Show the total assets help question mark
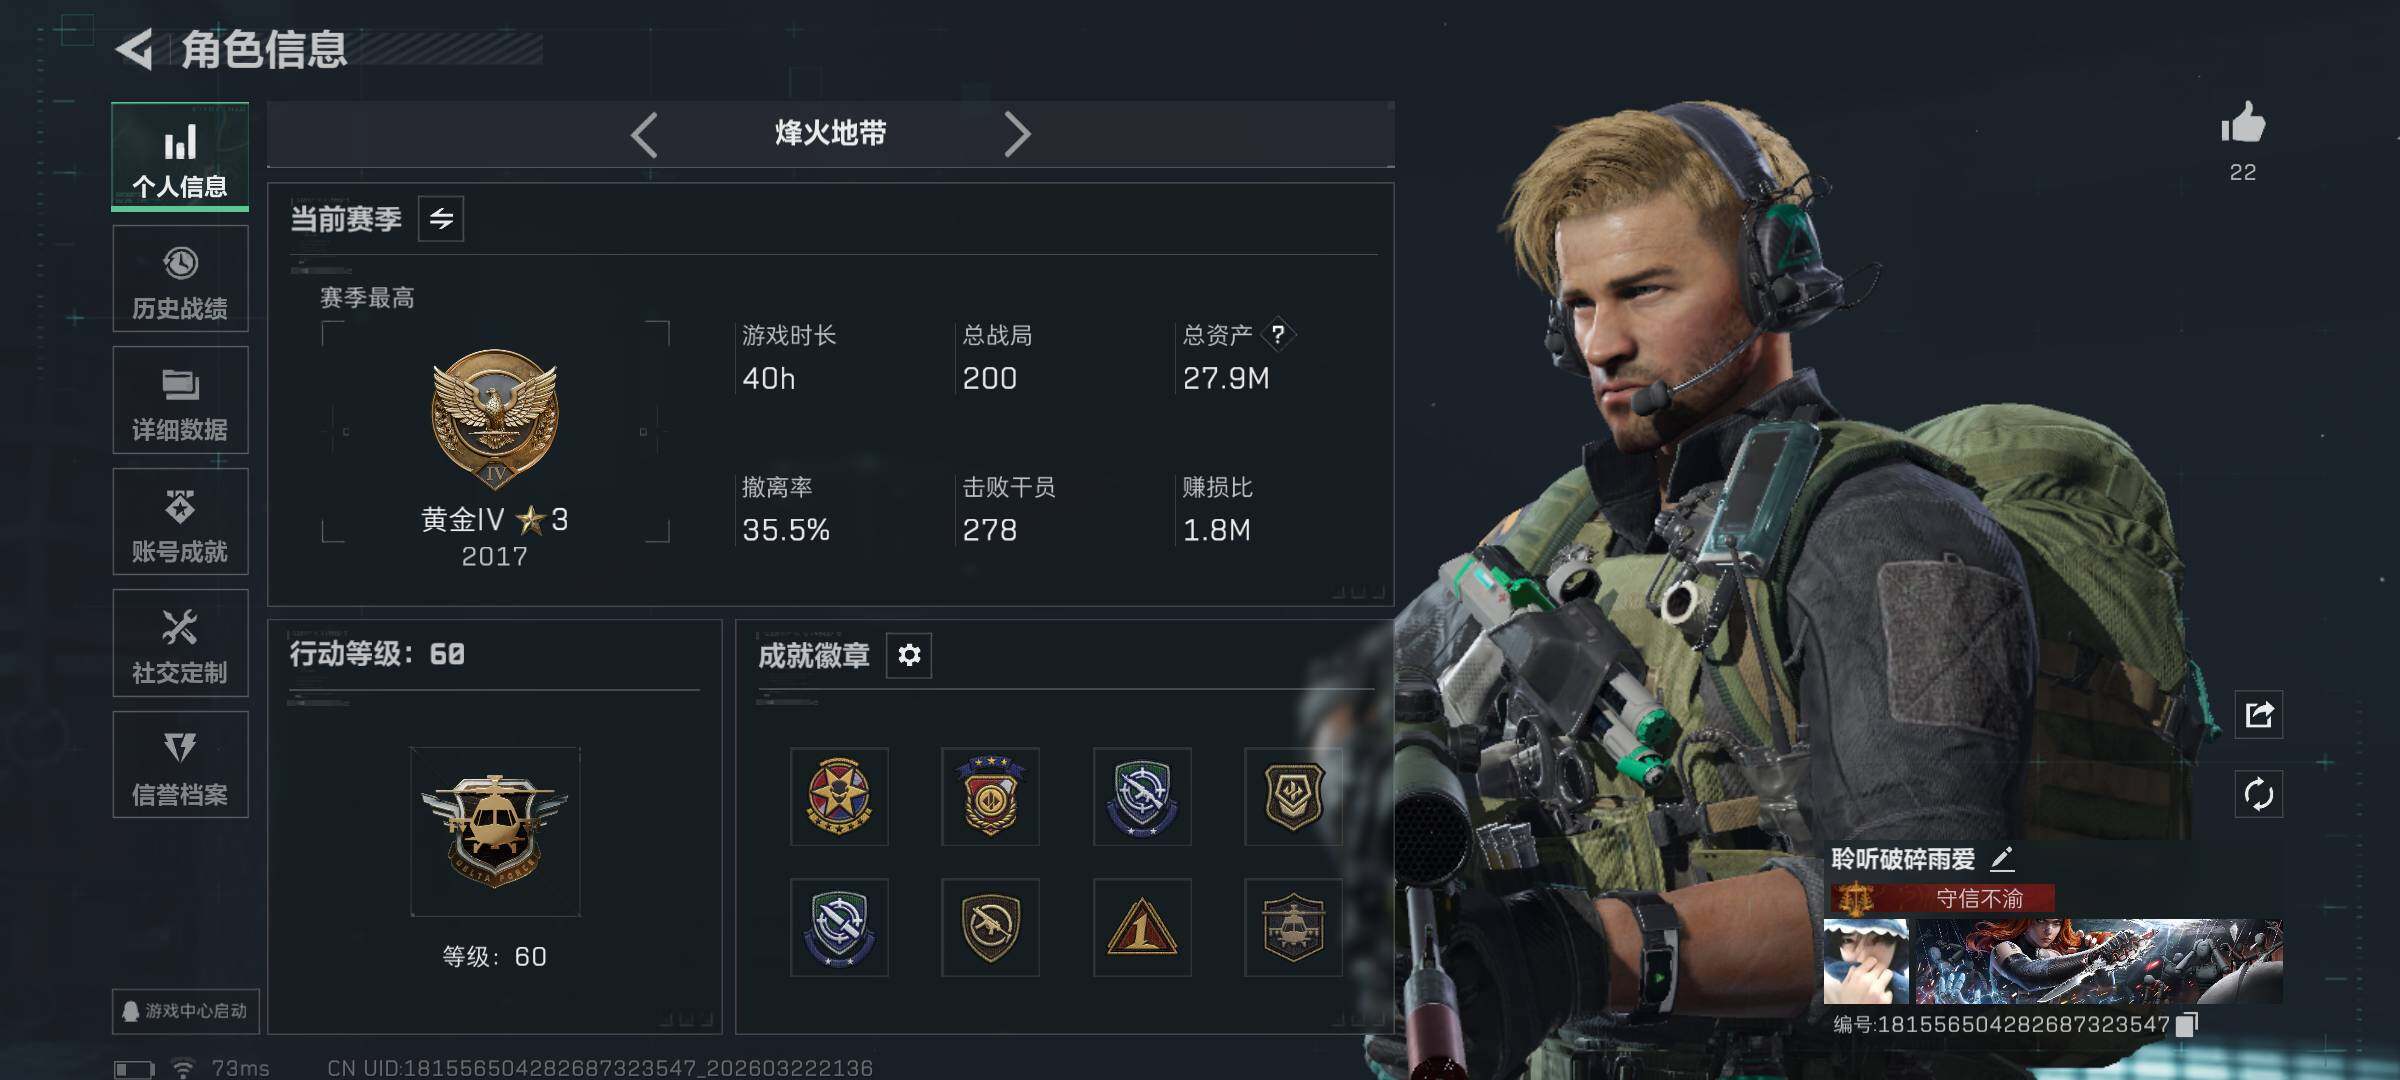This screenshot has height=1080, width=2400. click(x=1277, y=335)
